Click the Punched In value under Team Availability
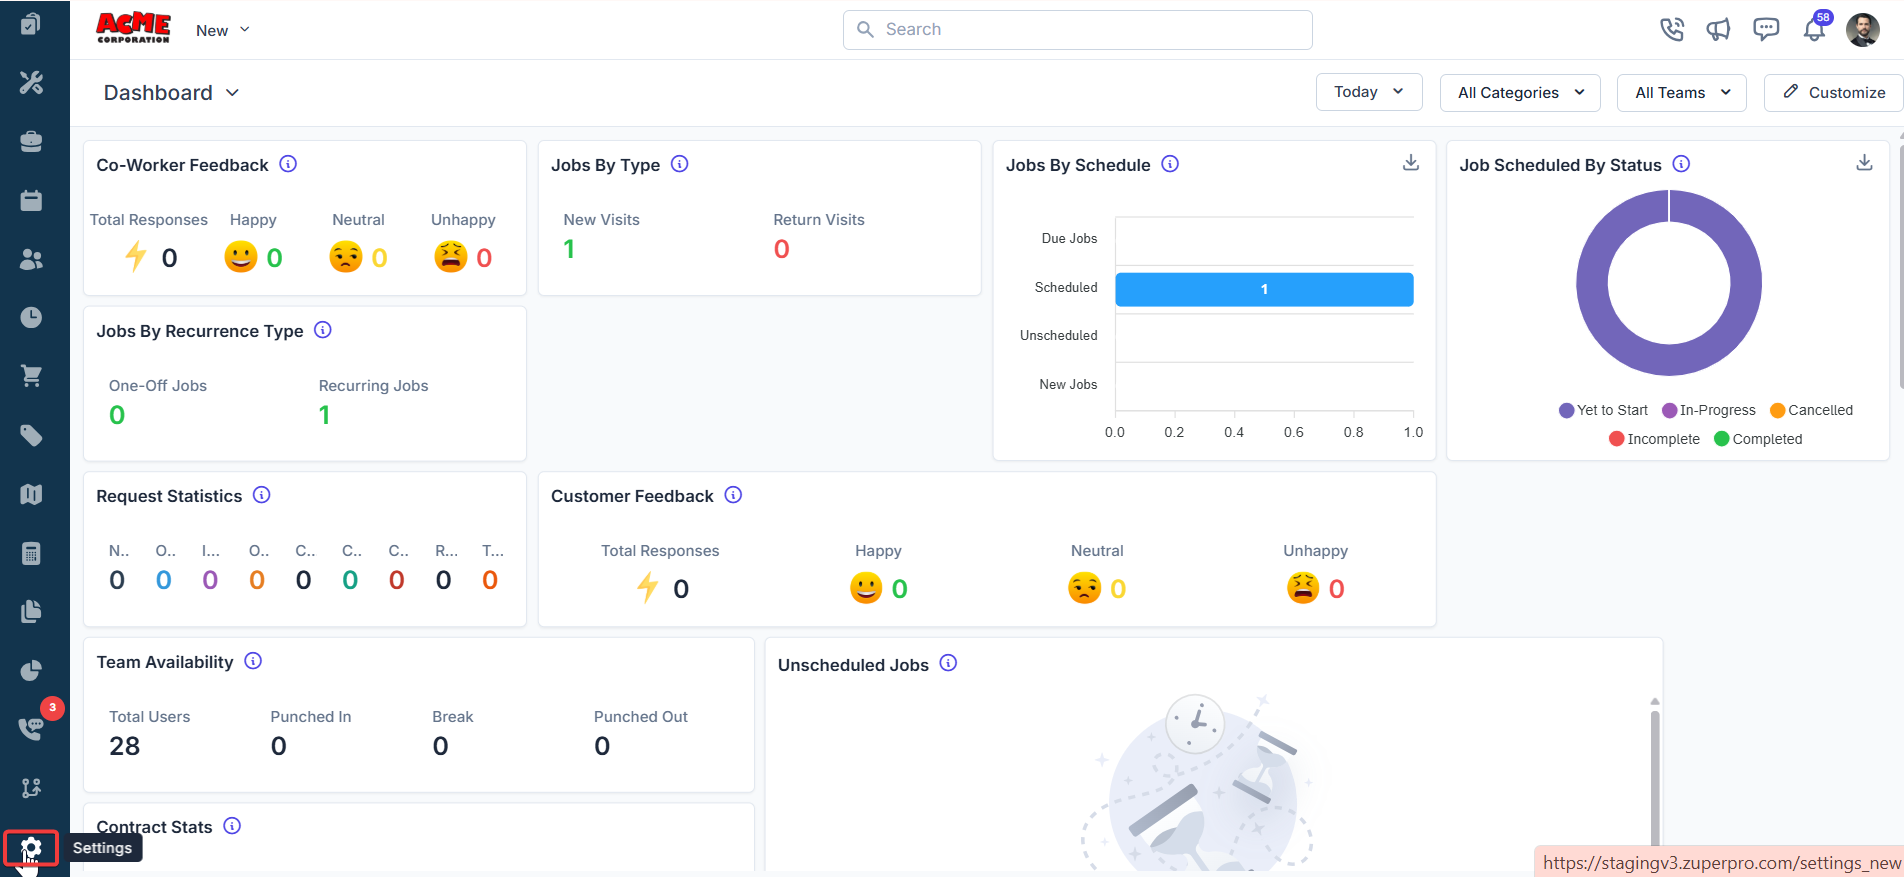Screen dimensions: 1904x877 pos(279,746)
